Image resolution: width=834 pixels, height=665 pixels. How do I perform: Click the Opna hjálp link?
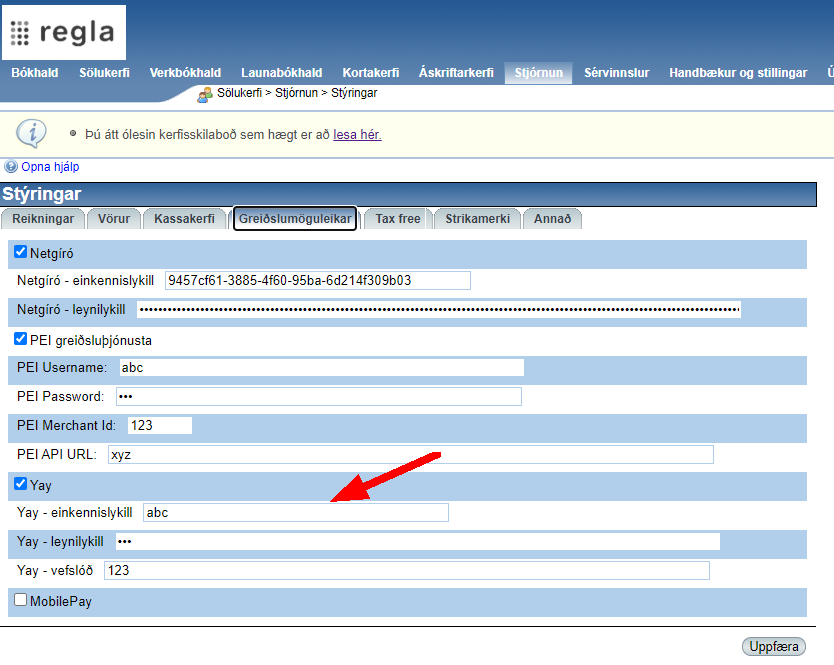50,167
